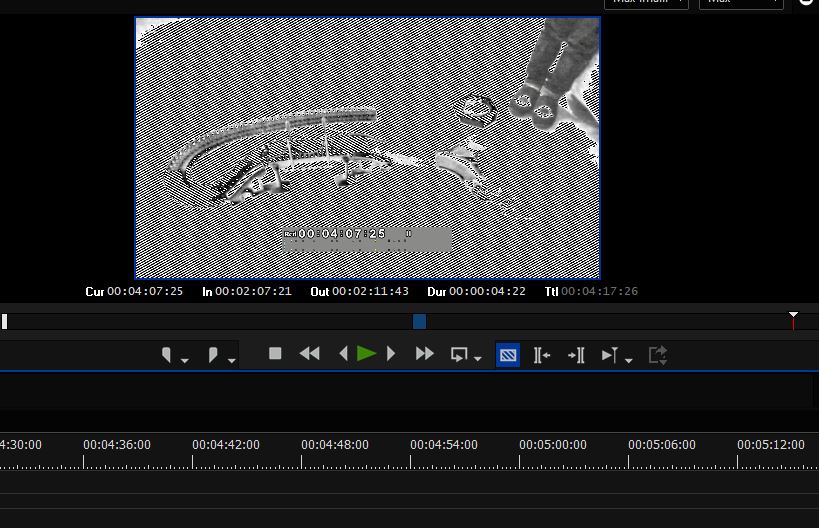
Task: Jump to the In point
Action: (x=542, y=354)
